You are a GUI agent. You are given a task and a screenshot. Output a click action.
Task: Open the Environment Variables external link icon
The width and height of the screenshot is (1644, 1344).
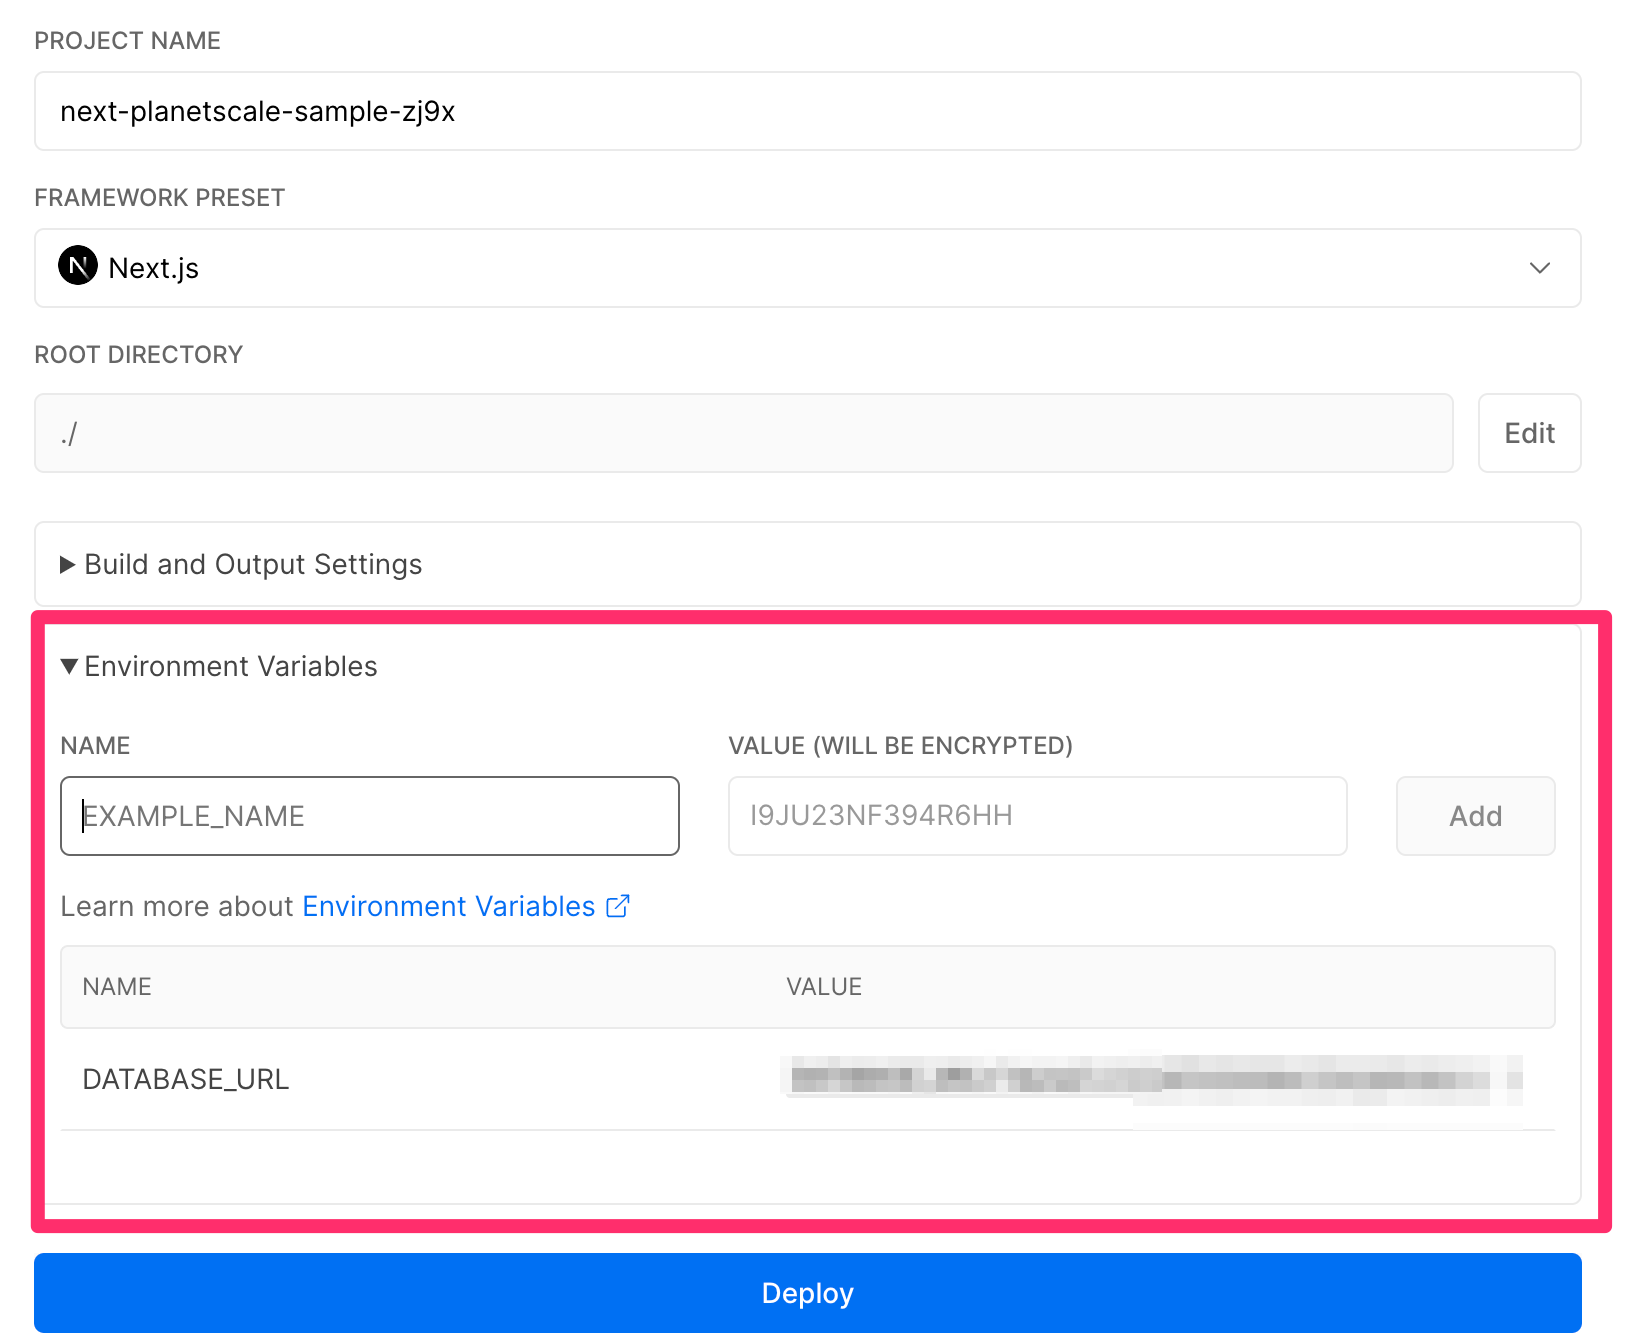tap(618, 905)
